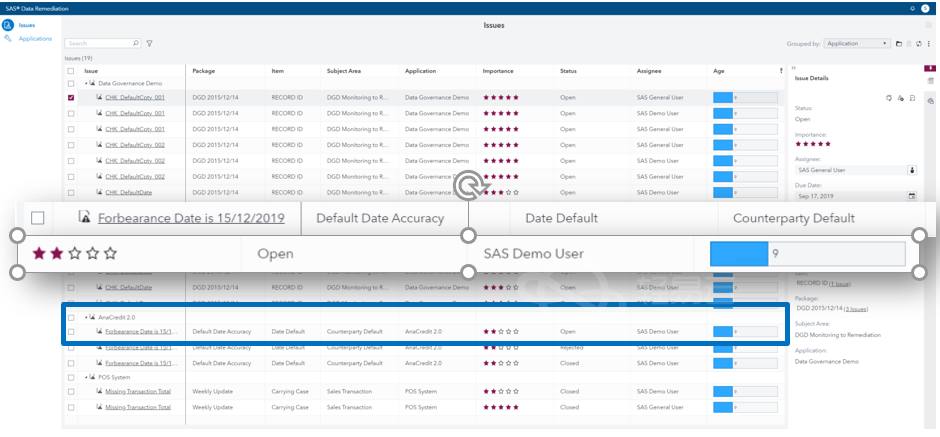Check the Forbearance Date row with Rejected status
This screenshot has height=437, width=940.
click(71, 348)
